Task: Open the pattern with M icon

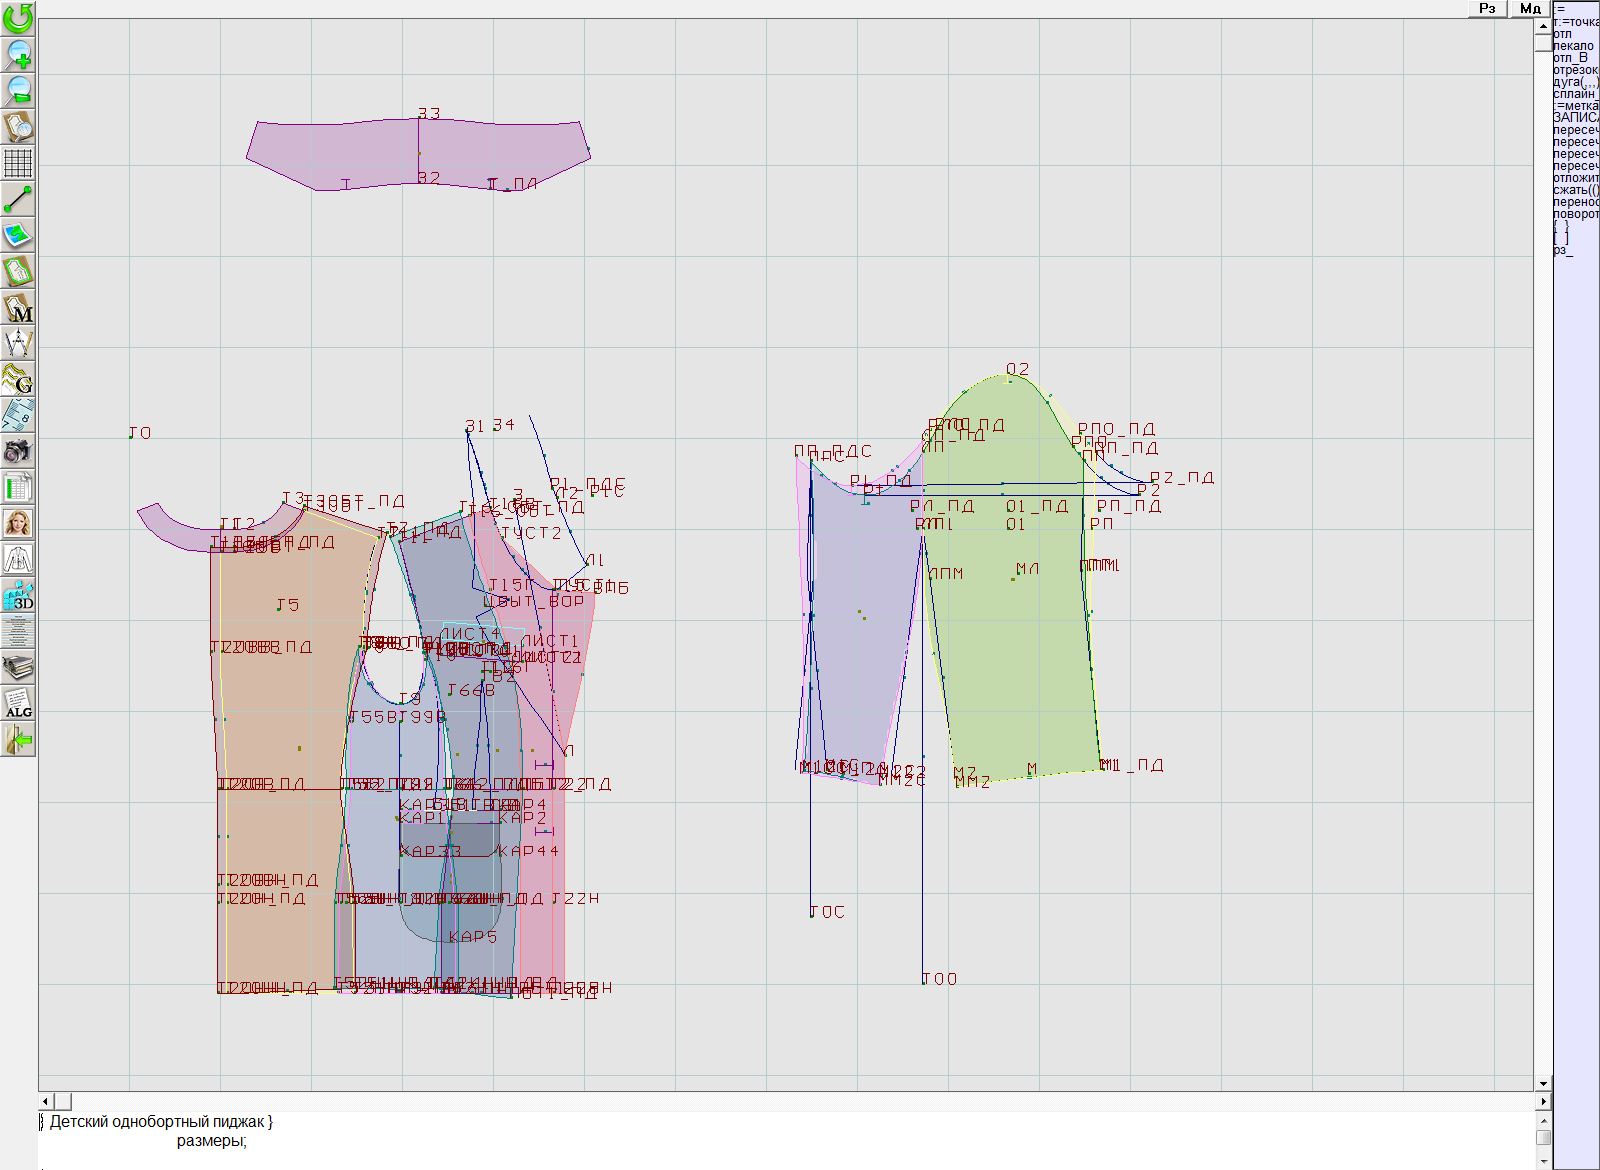Action: click(18, 307)
